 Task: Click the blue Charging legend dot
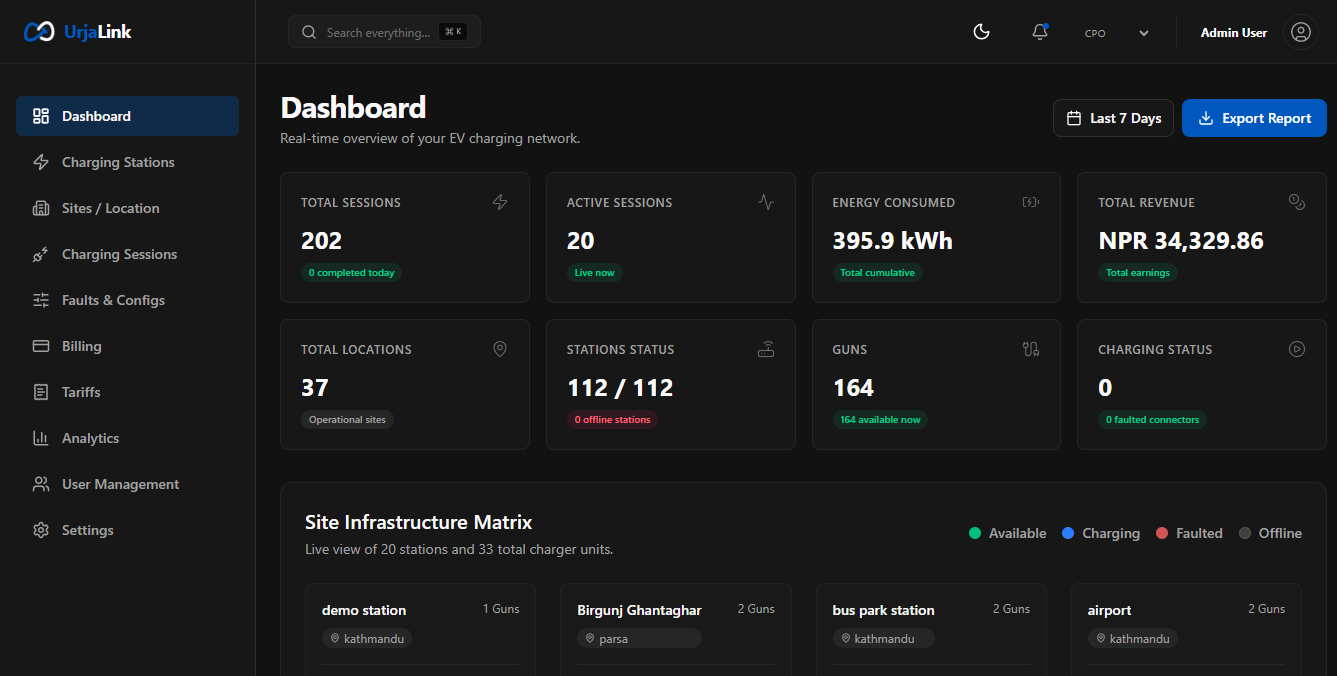coord(1068,533)
